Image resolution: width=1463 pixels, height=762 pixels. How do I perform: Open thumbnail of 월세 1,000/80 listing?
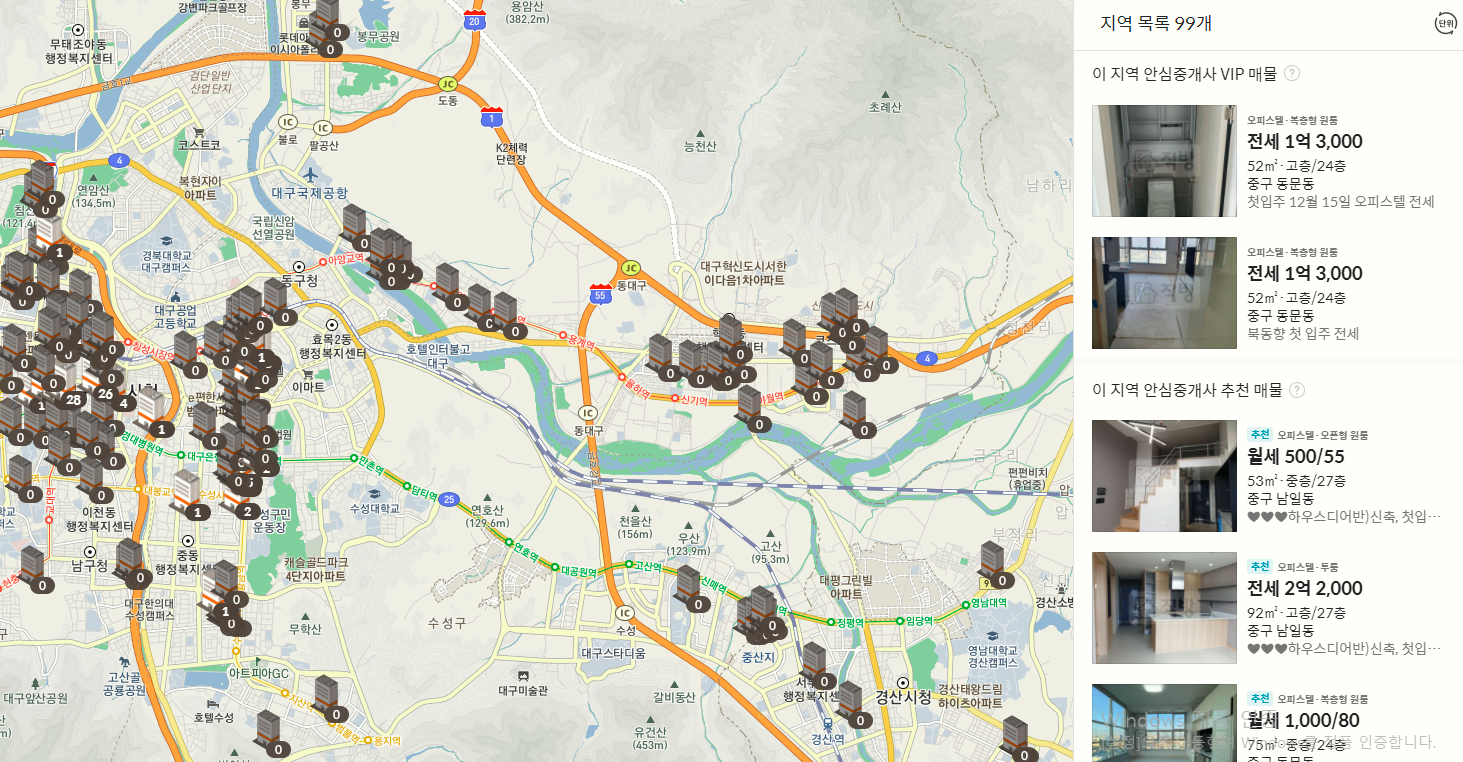[x=1164, y=723]
